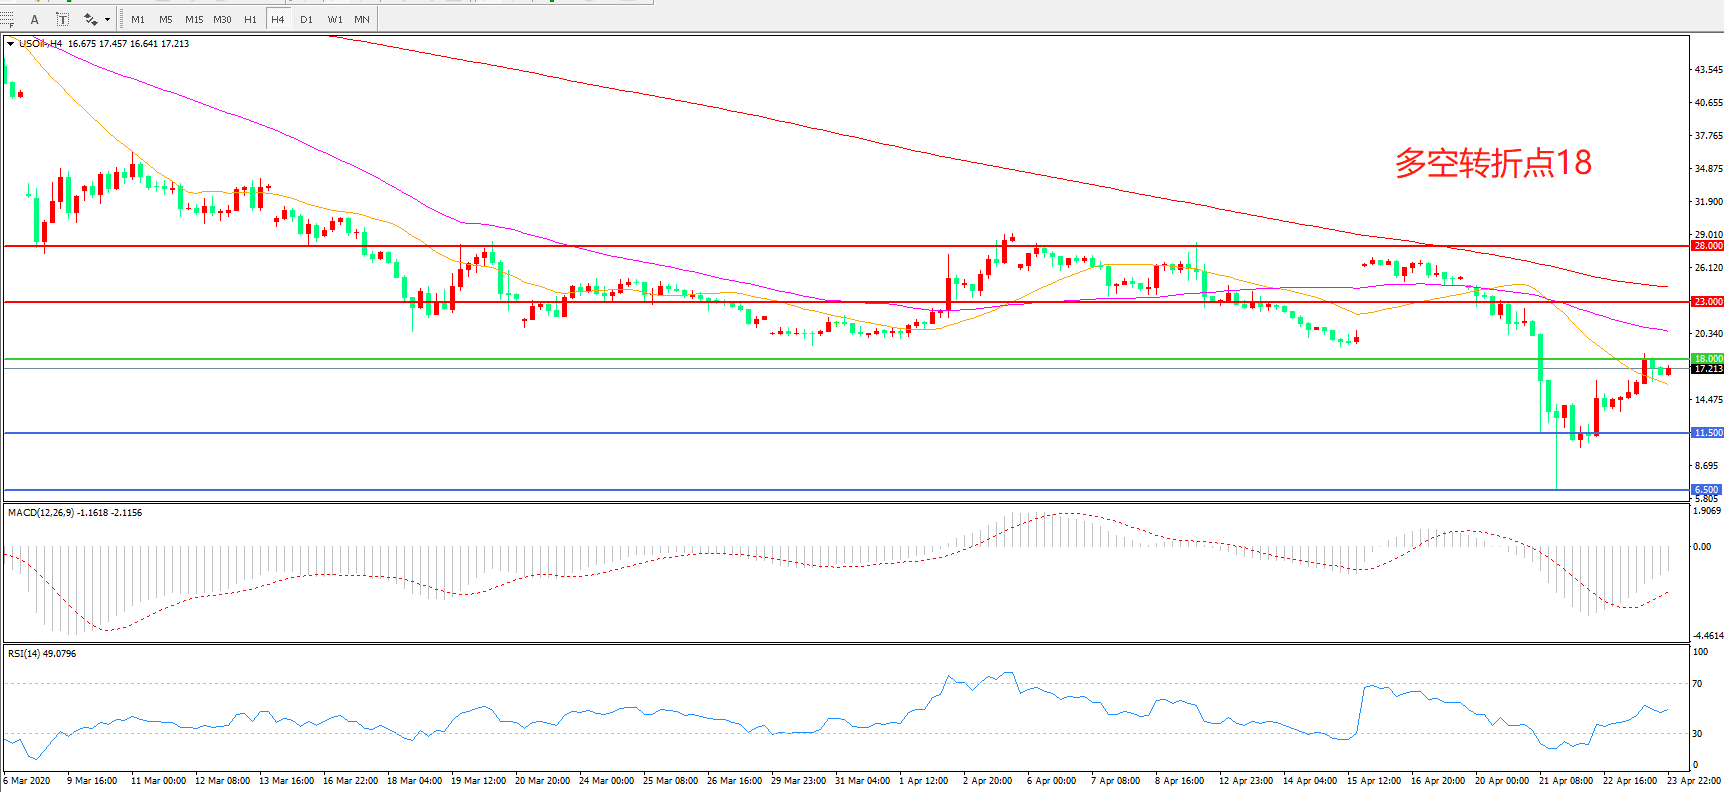Viewport: 1724px width, 792px height.
Task: Switch to the W1 weekly timeframe
Action: pyautogui.click(x=334, y=19)
